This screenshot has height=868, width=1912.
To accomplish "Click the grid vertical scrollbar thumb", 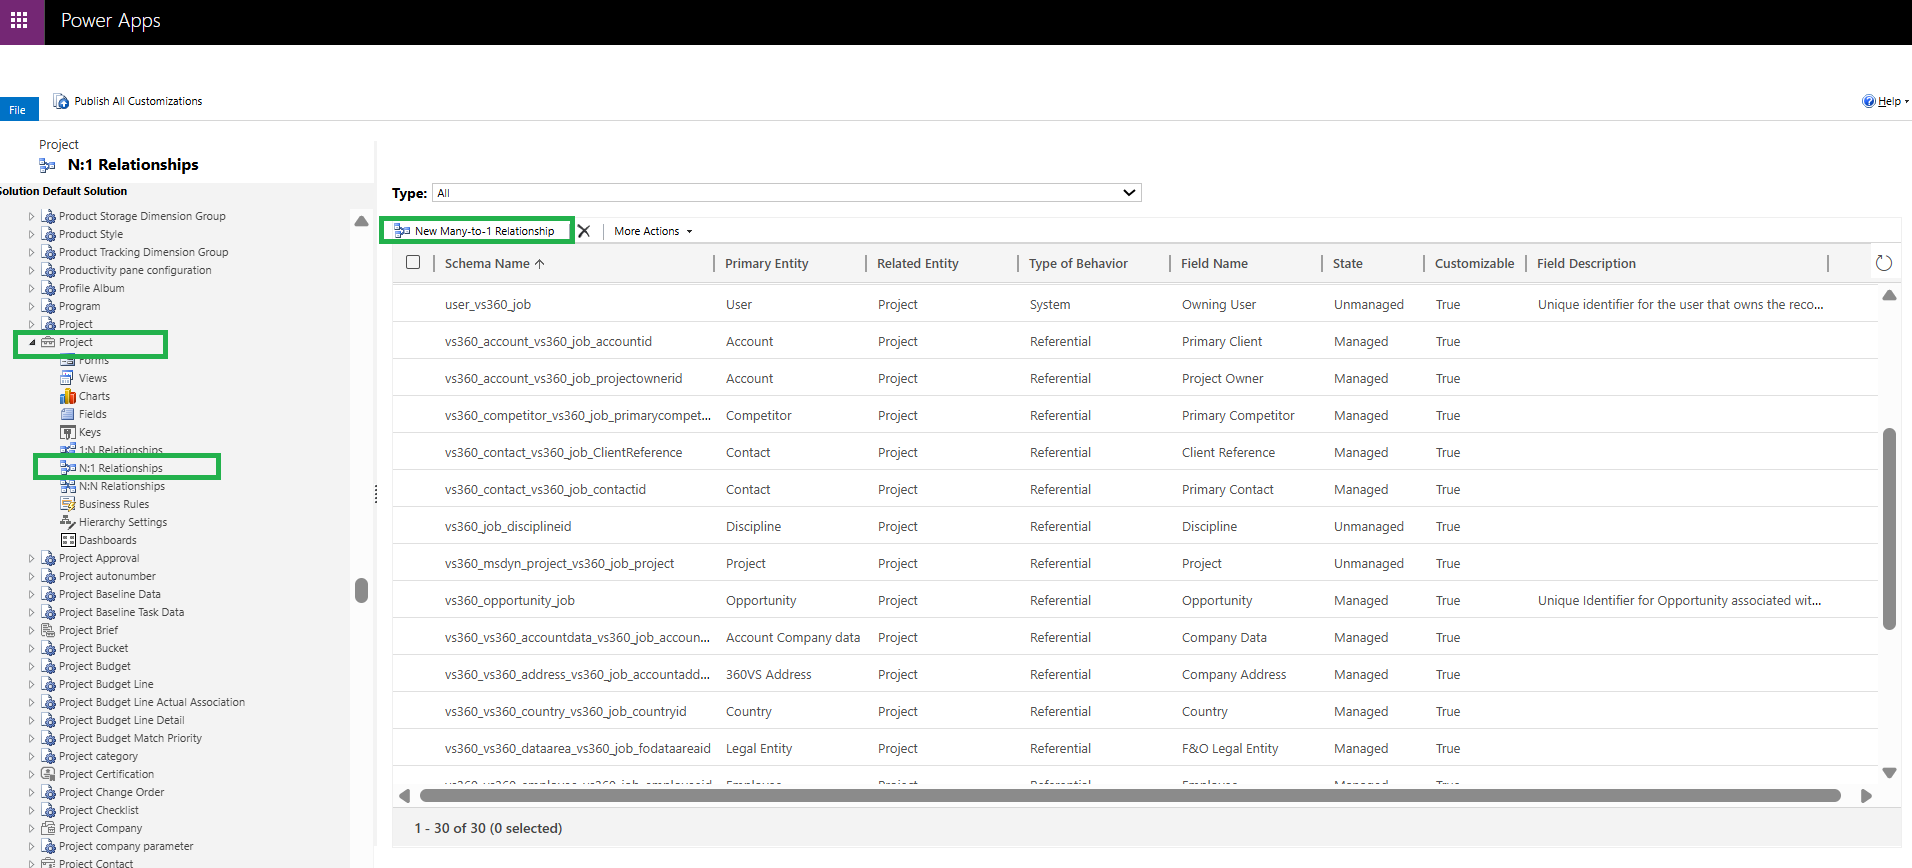I will (1889, 529).
